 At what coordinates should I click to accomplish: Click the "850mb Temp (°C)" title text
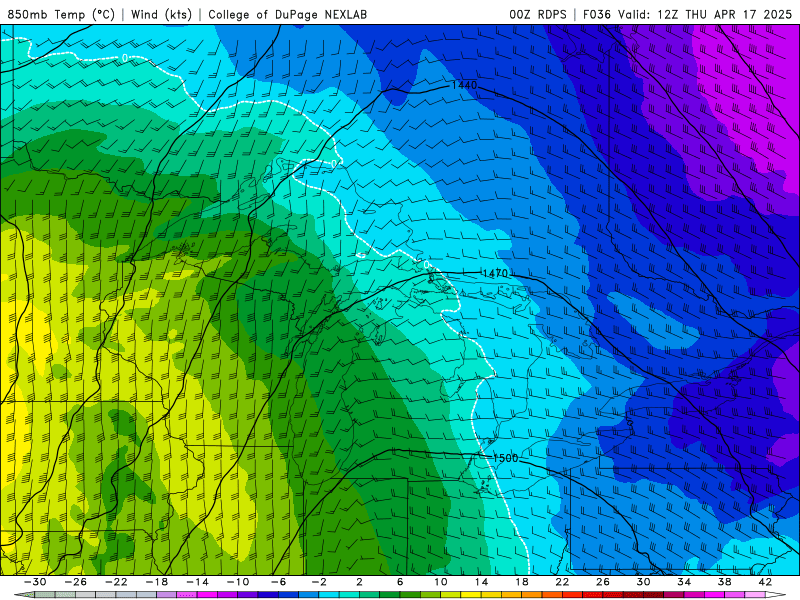pos(61,14)
